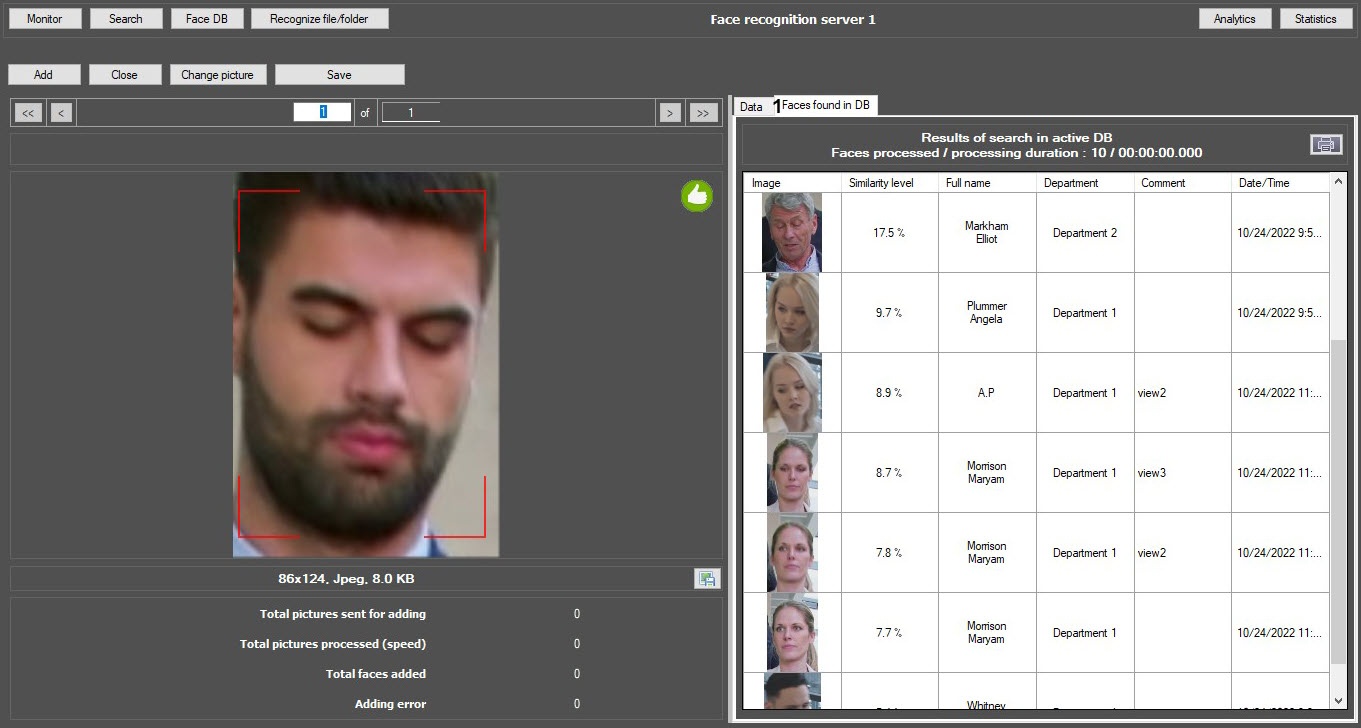Click the green thumbs-up icon

point(697,196)
